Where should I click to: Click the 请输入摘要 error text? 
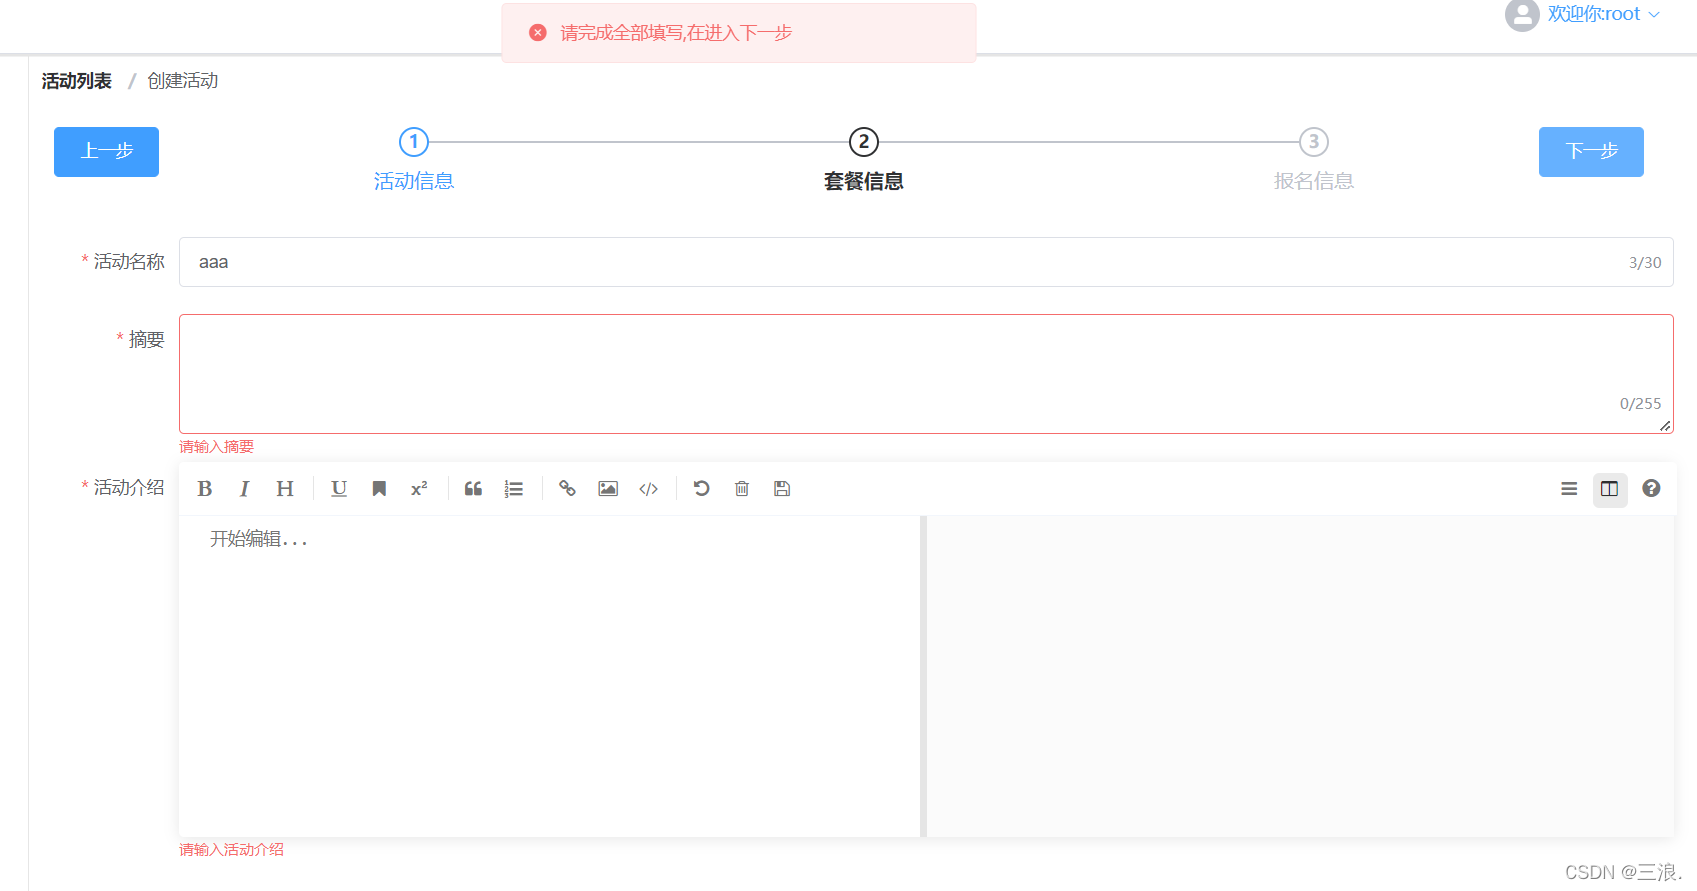pyautogui.click(x=217, y=447)
